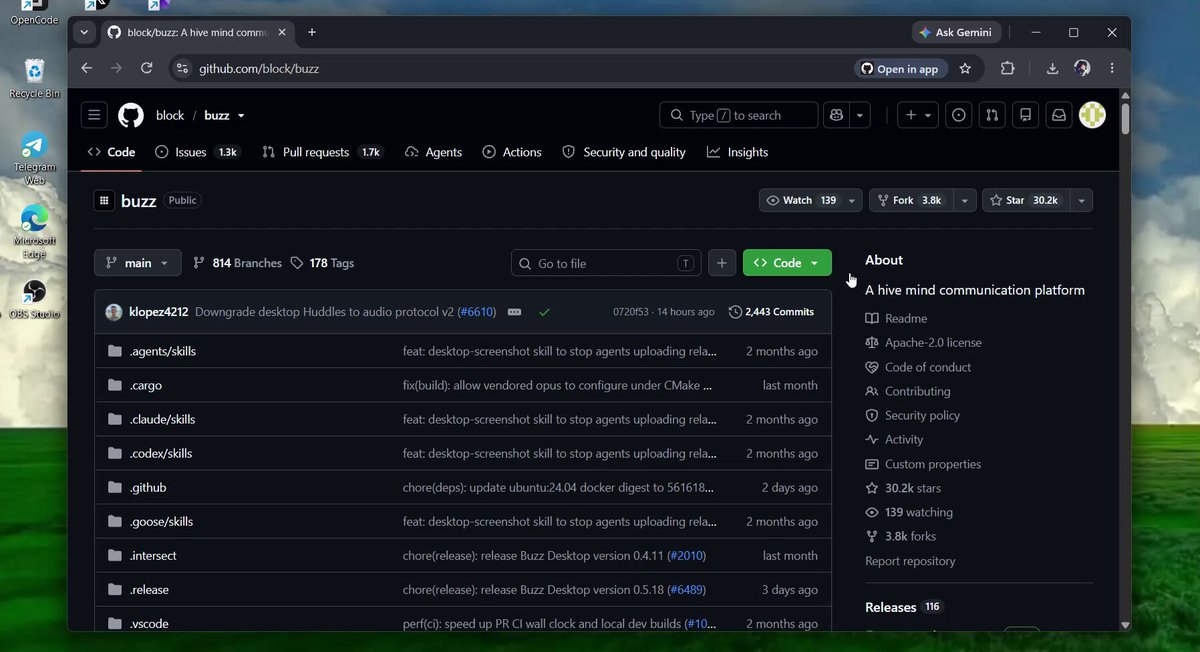Reload the page
The height and width of the screenshot is (652, 1200).
147,68
